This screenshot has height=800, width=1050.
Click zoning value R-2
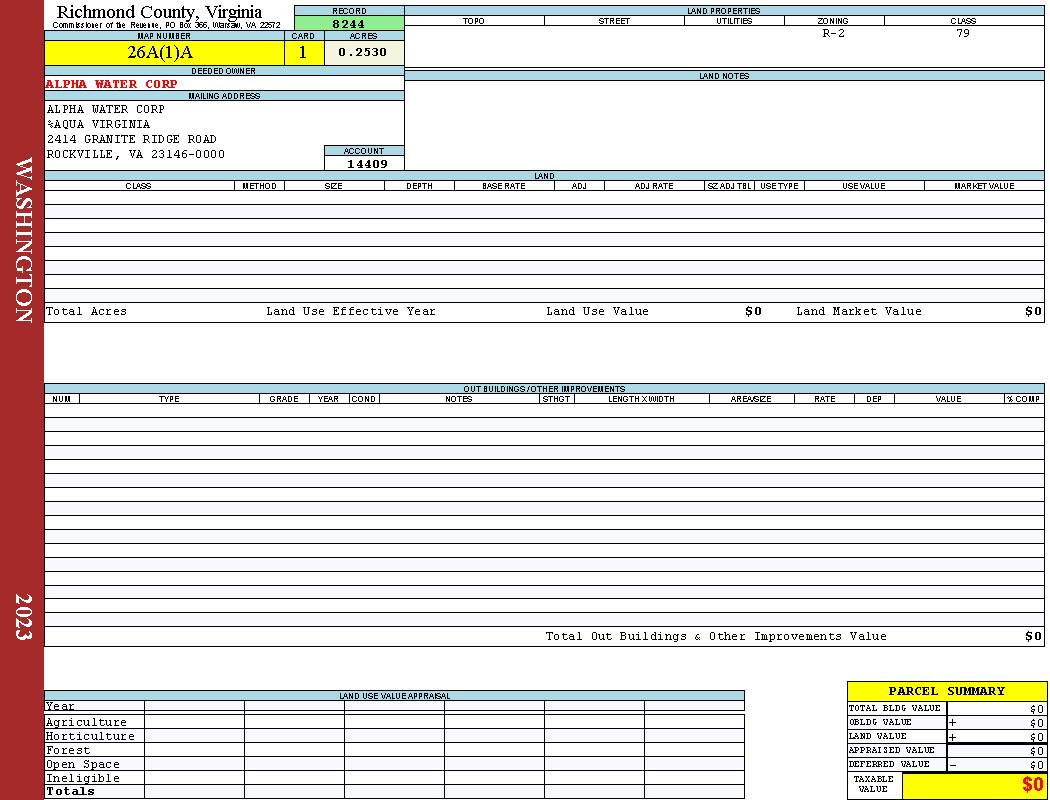(x=833, y=33)
